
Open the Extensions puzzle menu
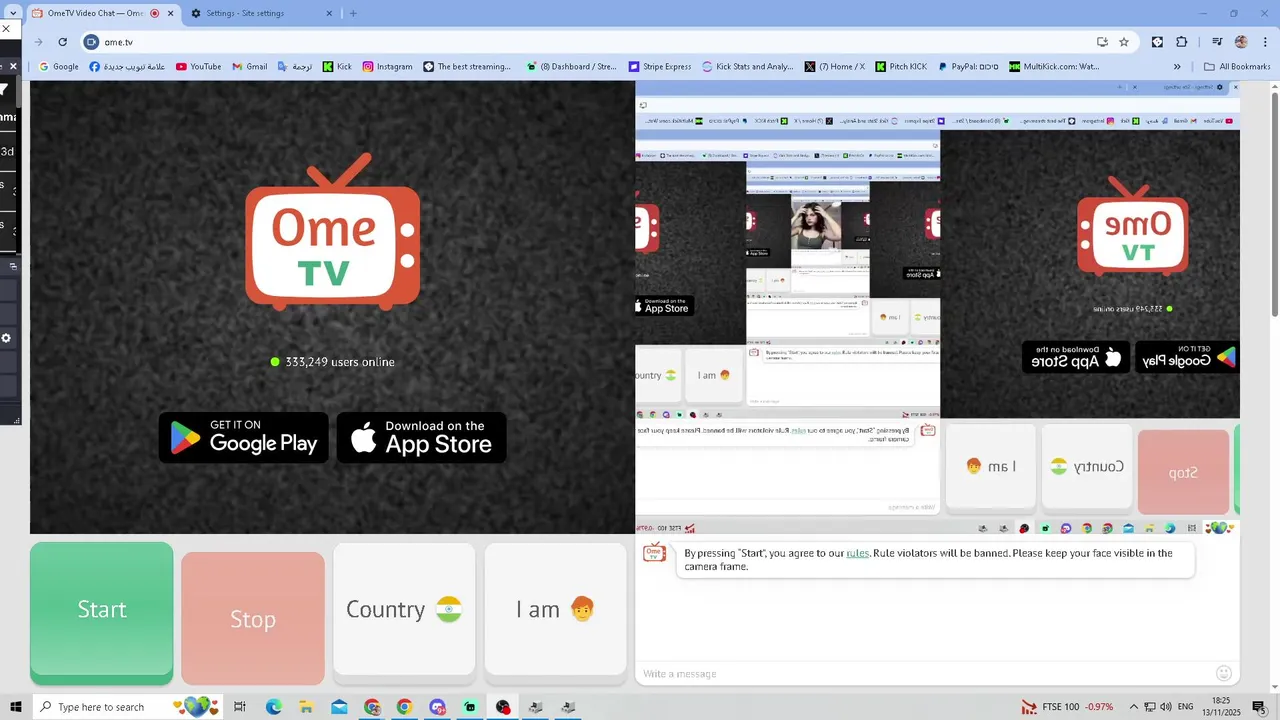[1182, 42]
